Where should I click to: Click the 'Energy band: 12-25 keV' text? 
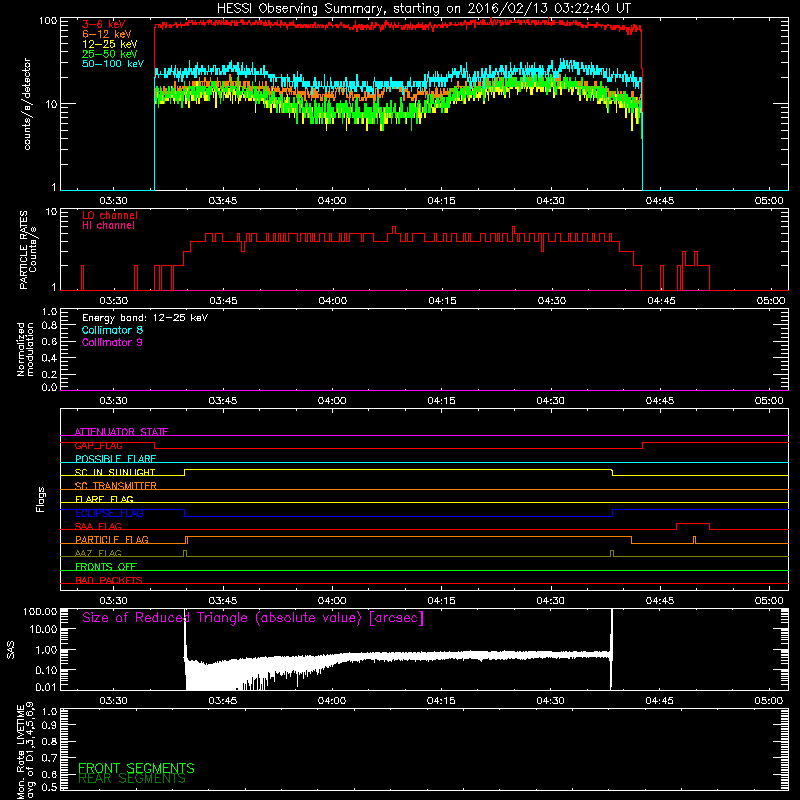(x=145, y=318)
